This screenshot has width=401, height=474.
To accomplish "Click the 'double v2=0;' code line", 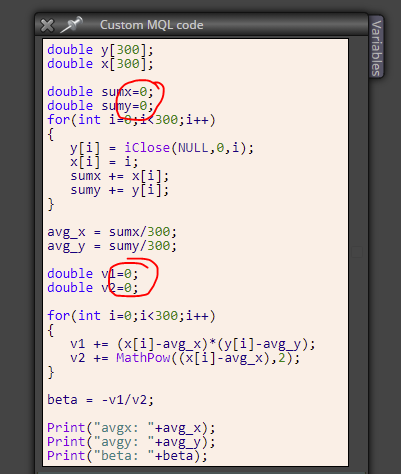I will tap(93, 288).
